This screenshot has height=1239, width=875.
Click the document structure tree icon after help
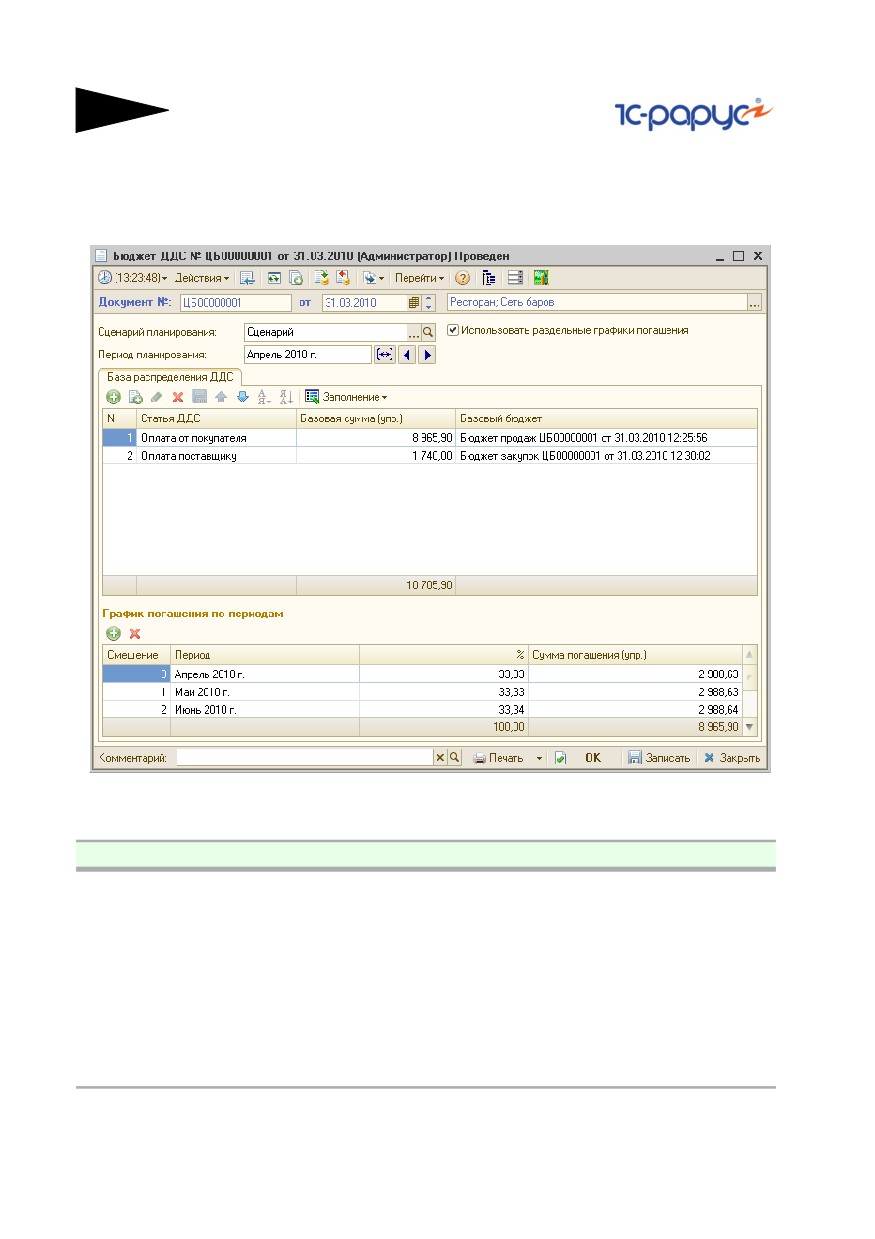pyautogui.click(x=489, y=278)
